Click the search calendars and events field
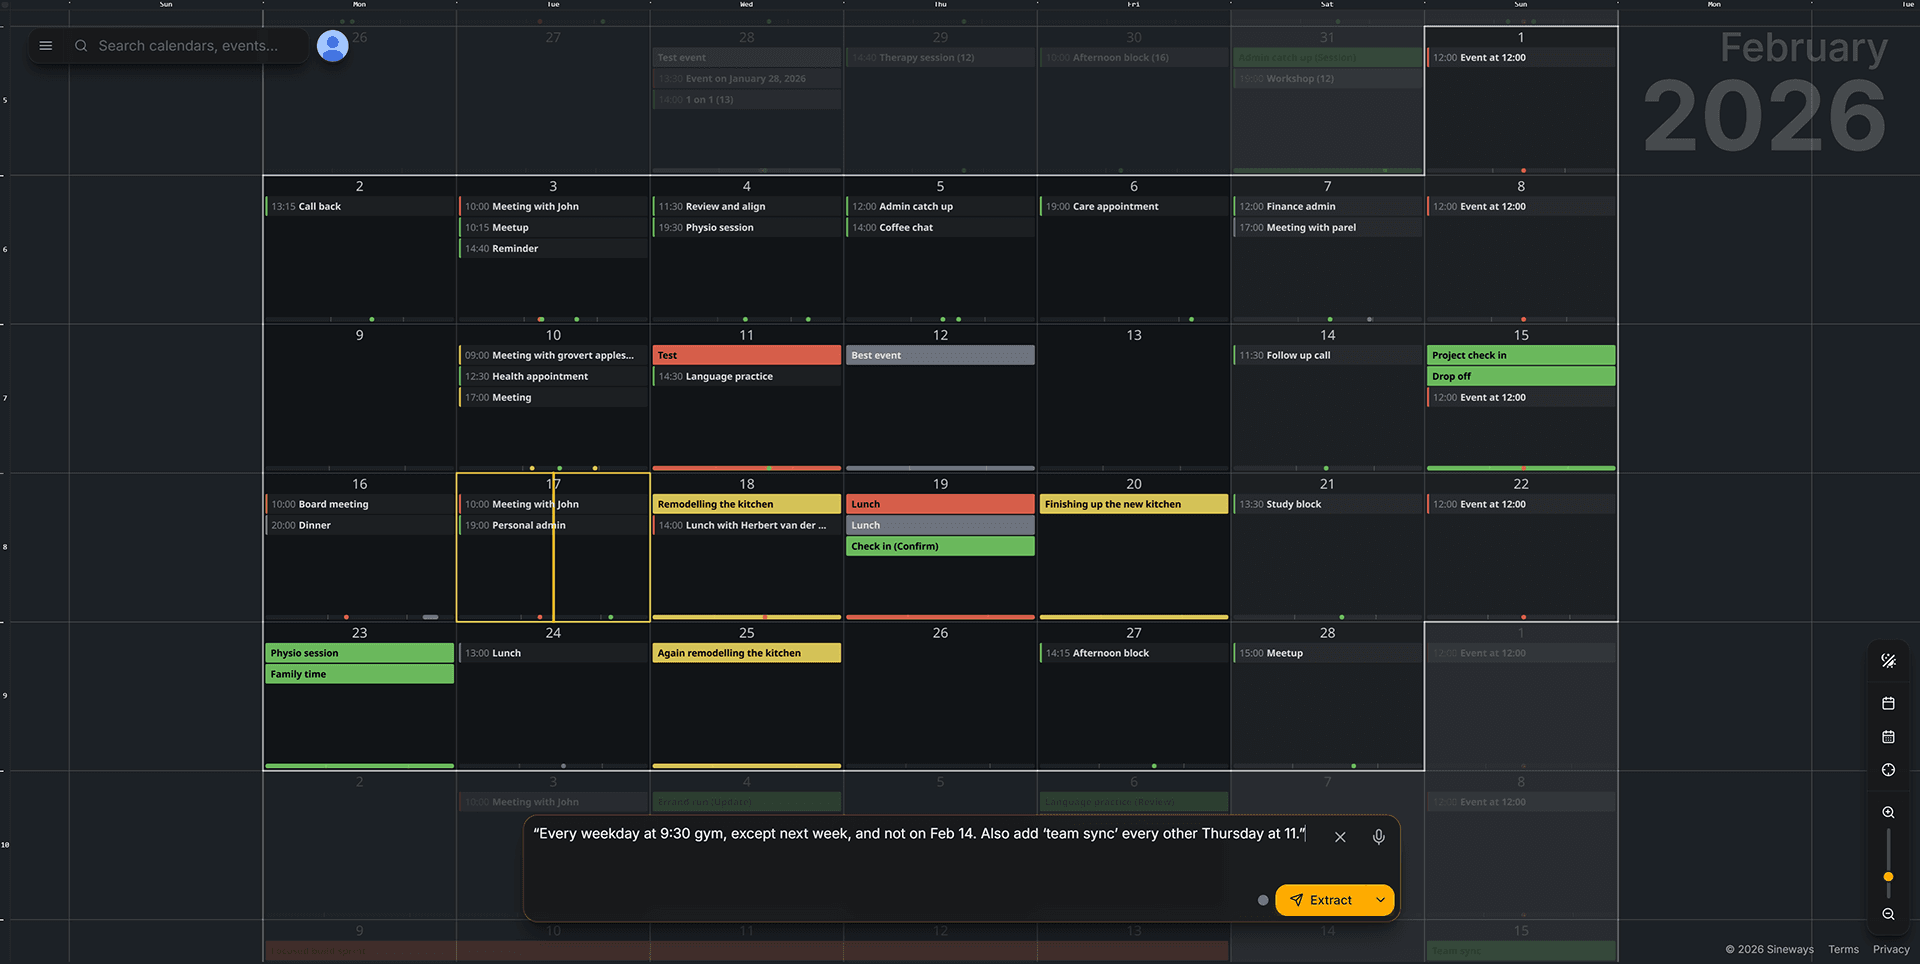1920x964 pixels. pyautogui.click(x=188, y=46)
